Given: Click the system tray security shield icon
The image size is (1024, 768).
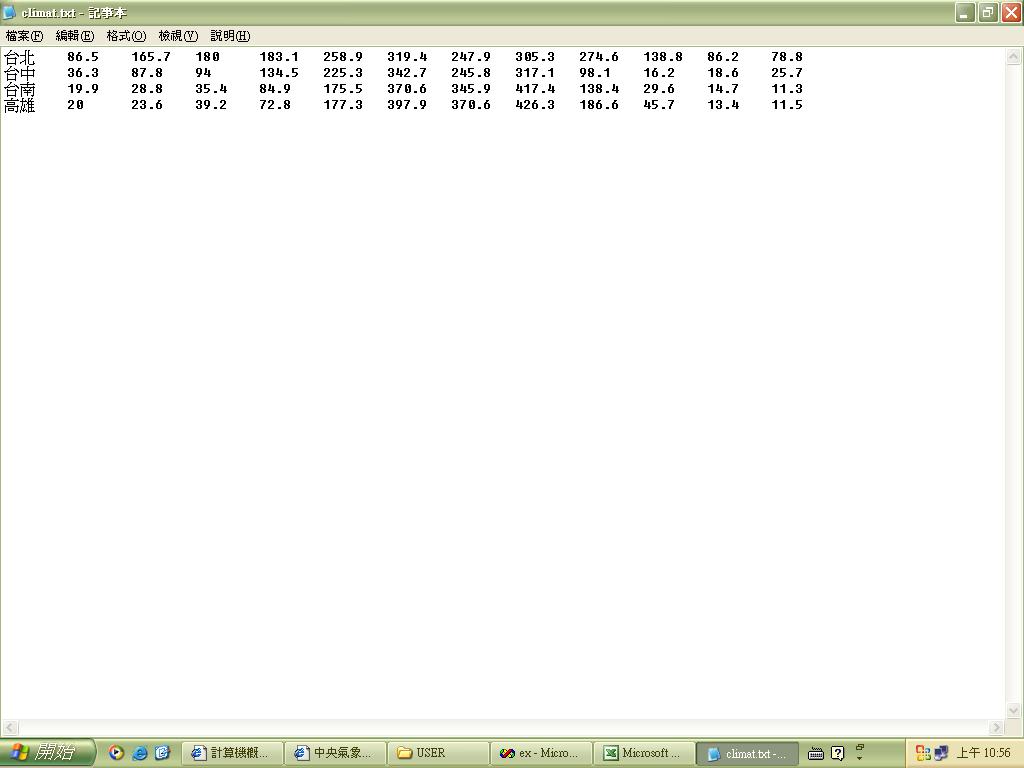Looking at the screenshot, I should pos(923,753).
